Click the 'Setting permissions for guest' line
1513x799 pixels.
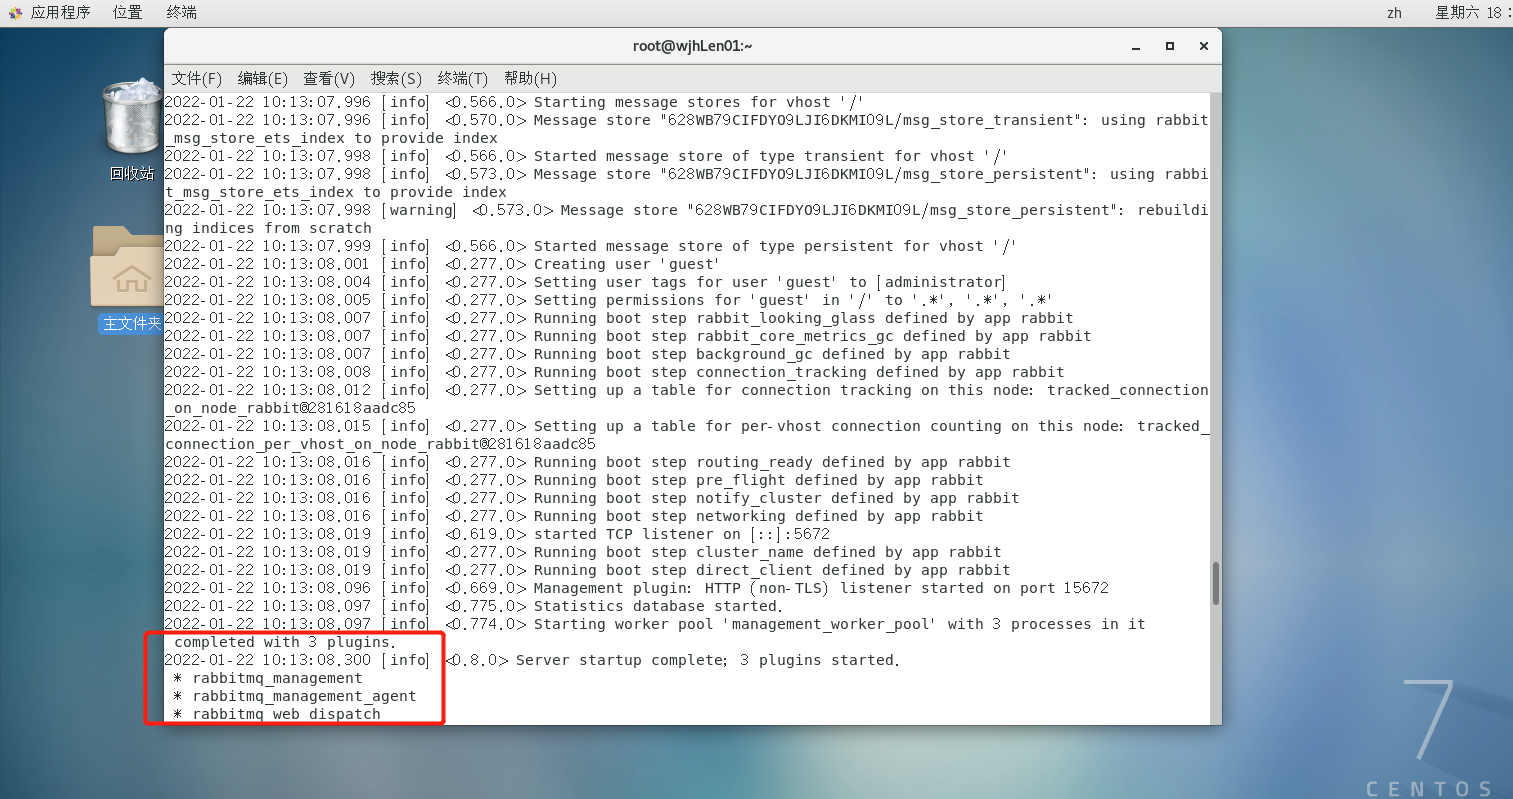tap(608, 300)
